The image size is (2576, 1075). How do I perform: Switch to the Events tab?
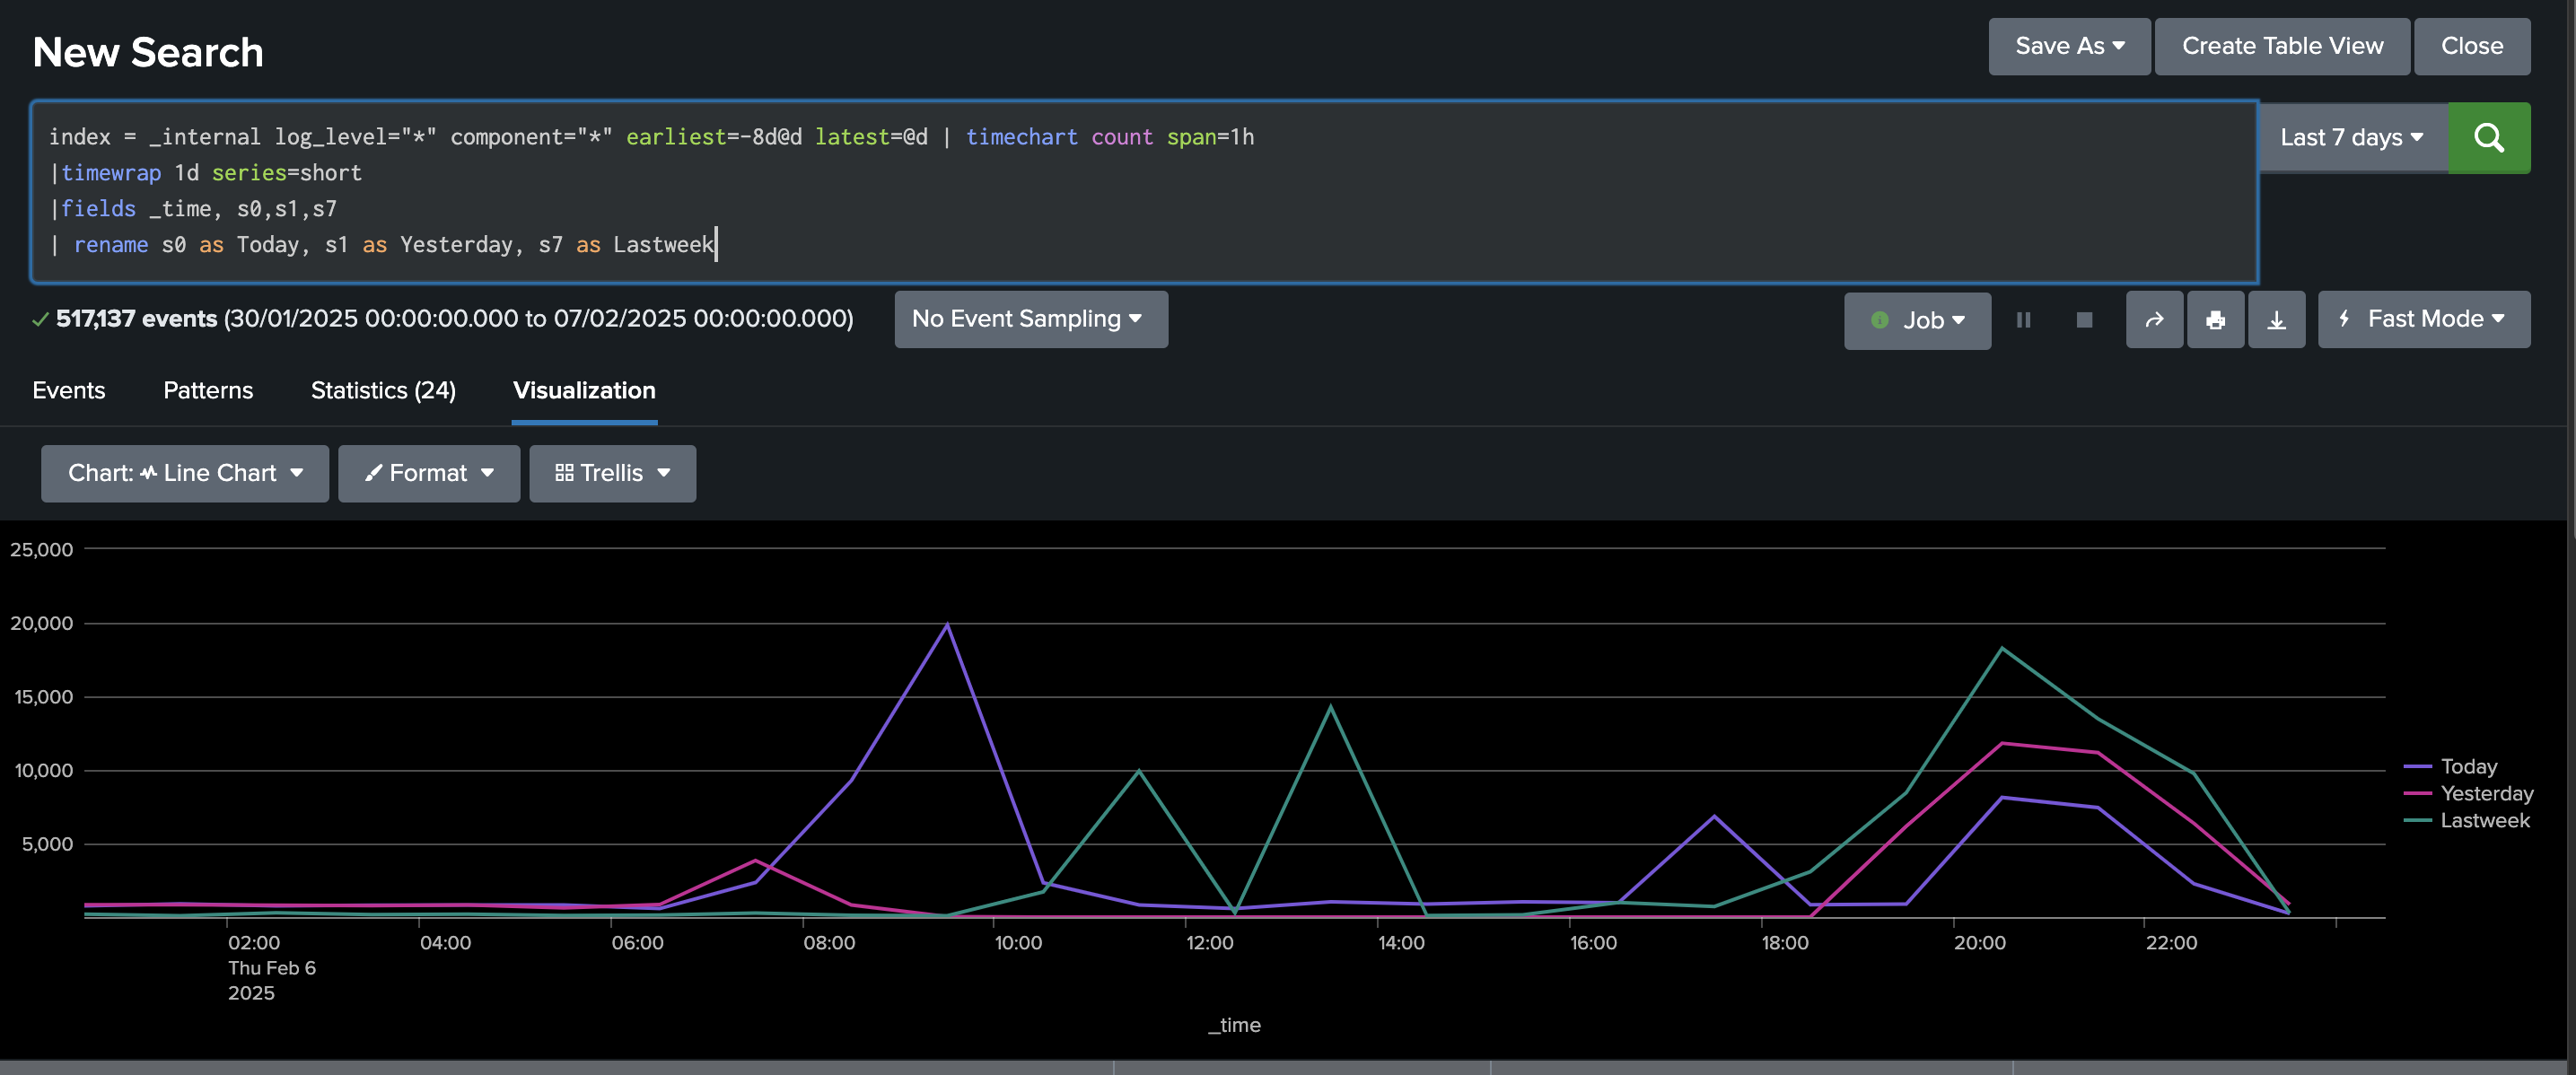pyautogui.click(x=68, y=390)
